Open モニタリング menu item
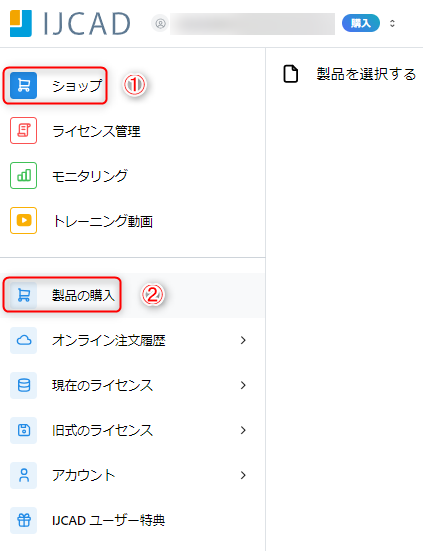The image size is (423, 551). 90,176
